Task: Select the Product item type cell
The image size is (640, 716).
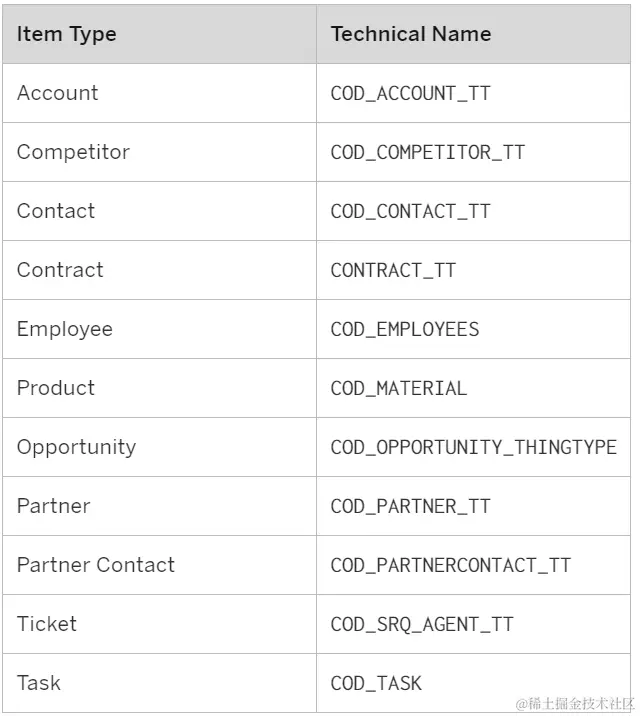Action: (x=56, y=388)
